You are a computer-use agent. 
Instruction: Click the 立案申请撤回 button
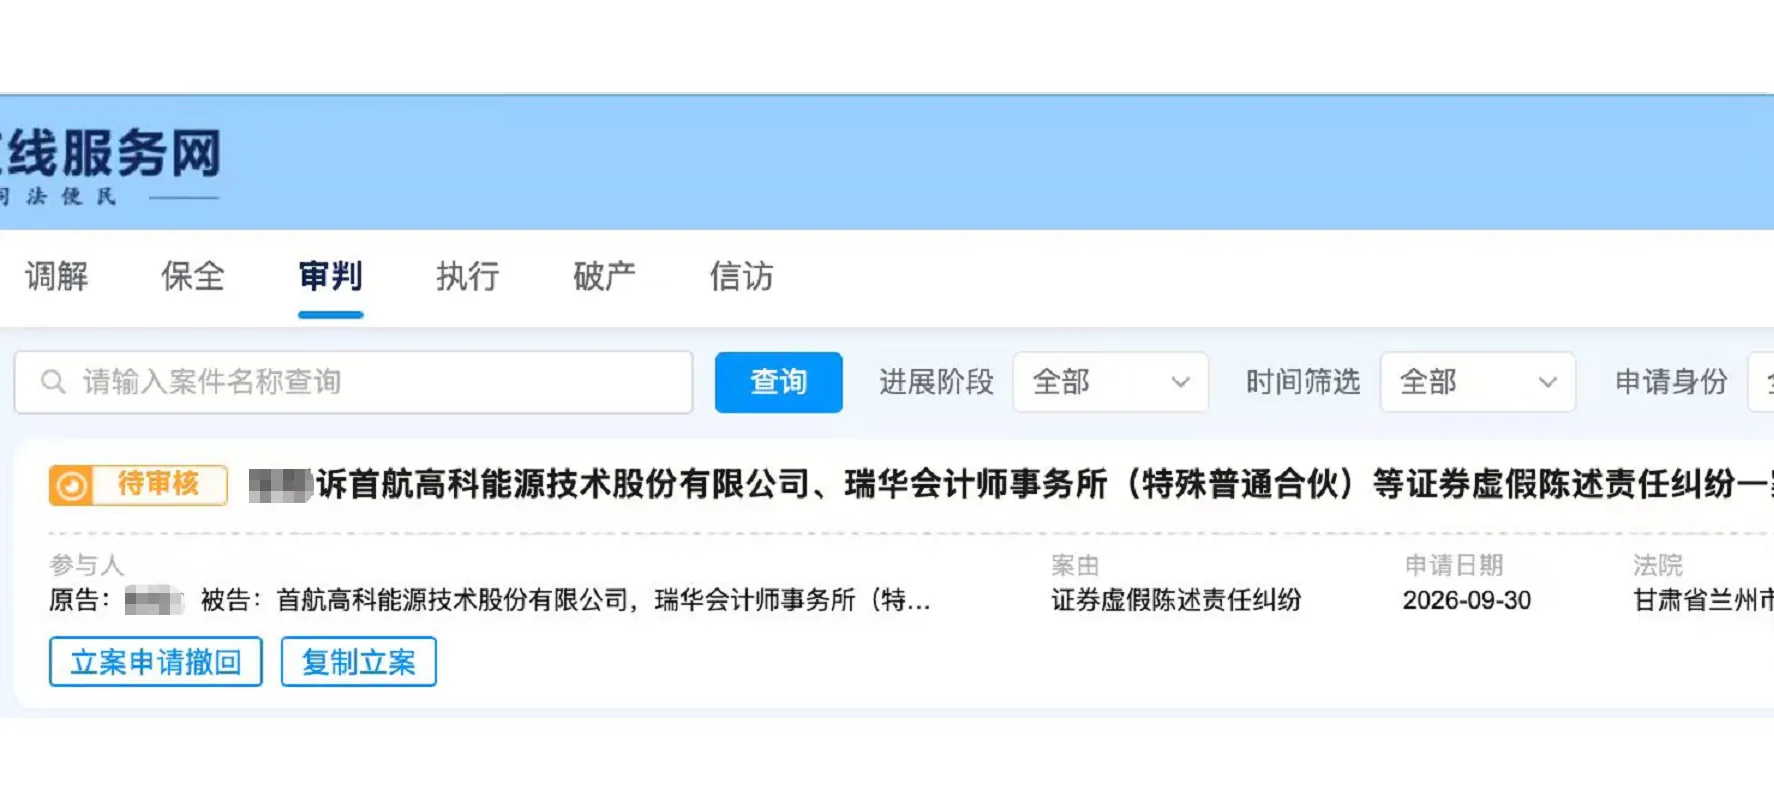pyautogui.click(x=156, y=662)
